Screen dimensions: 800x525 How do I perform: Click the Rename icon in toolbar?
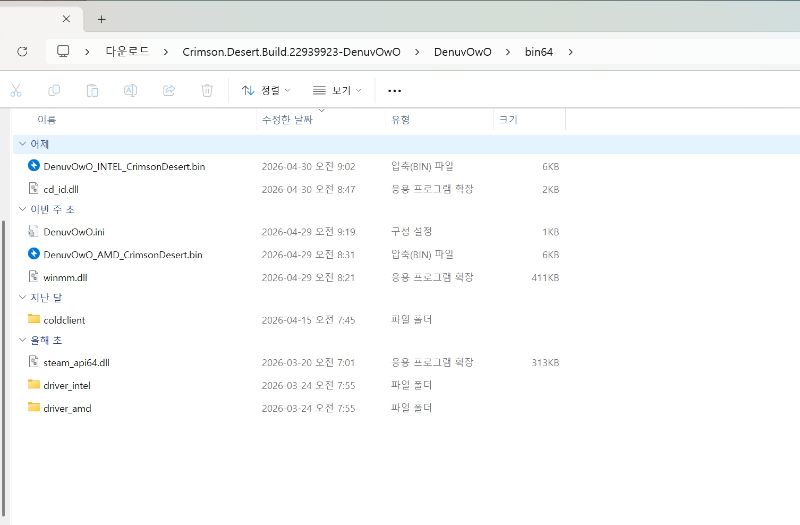[x=131, y=91]
